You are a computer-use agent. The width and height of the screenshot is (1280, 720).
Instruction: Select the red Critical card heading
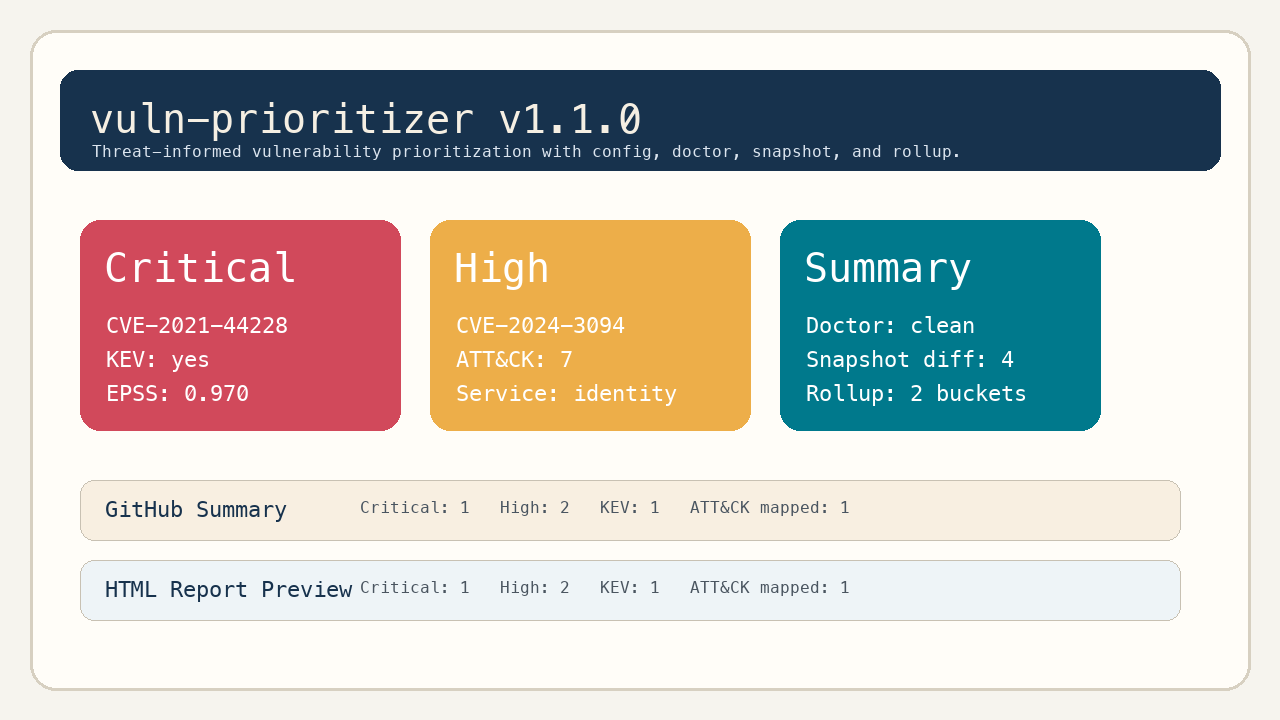click(201, 268)
